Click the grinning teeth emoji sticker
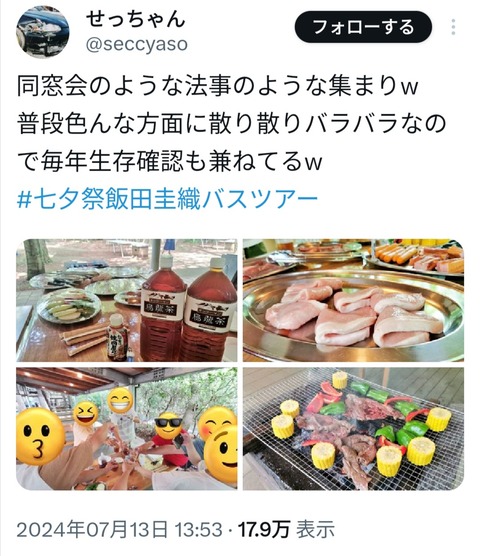 click(120, 400)
